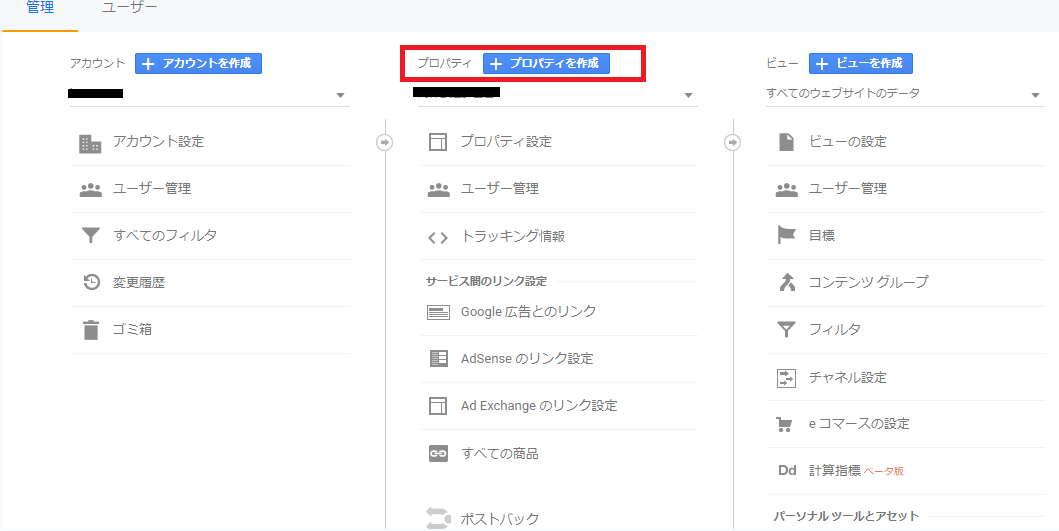The image size is (1059, 531).
Task: Expand the account selector dropdown
Action: 340,95
